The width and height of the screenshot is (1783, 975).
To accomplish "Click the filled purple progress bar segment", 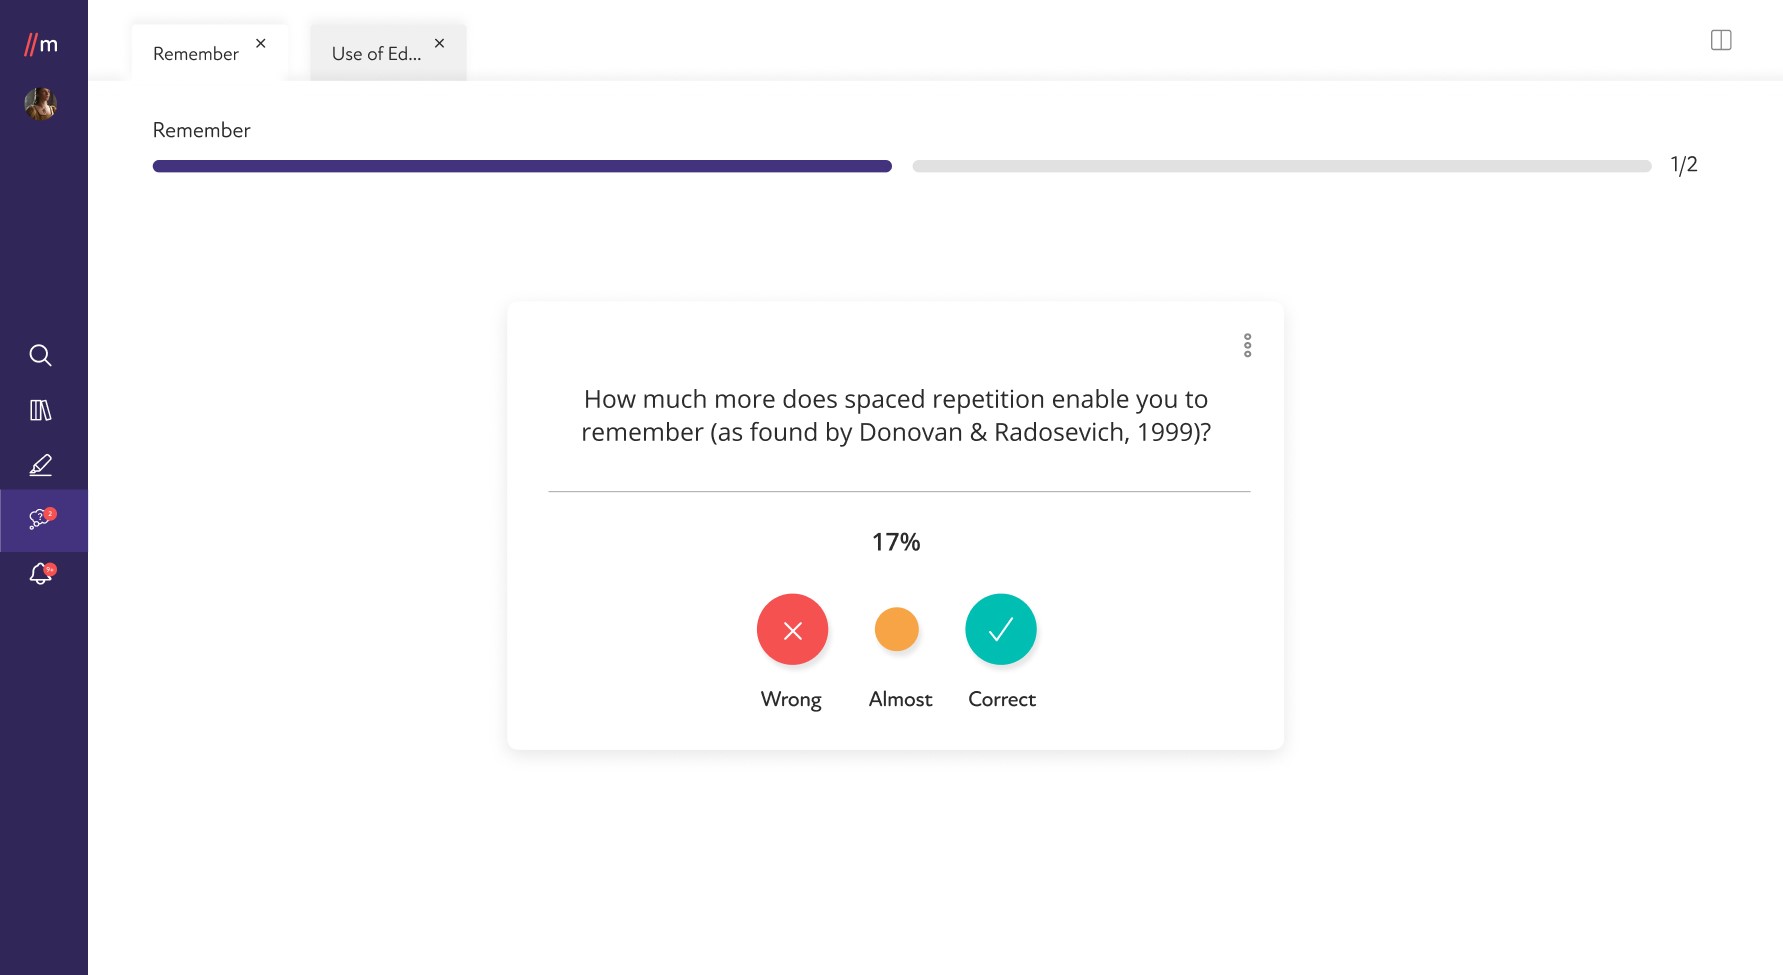I will pyautogui.click(x=522, y=166).
